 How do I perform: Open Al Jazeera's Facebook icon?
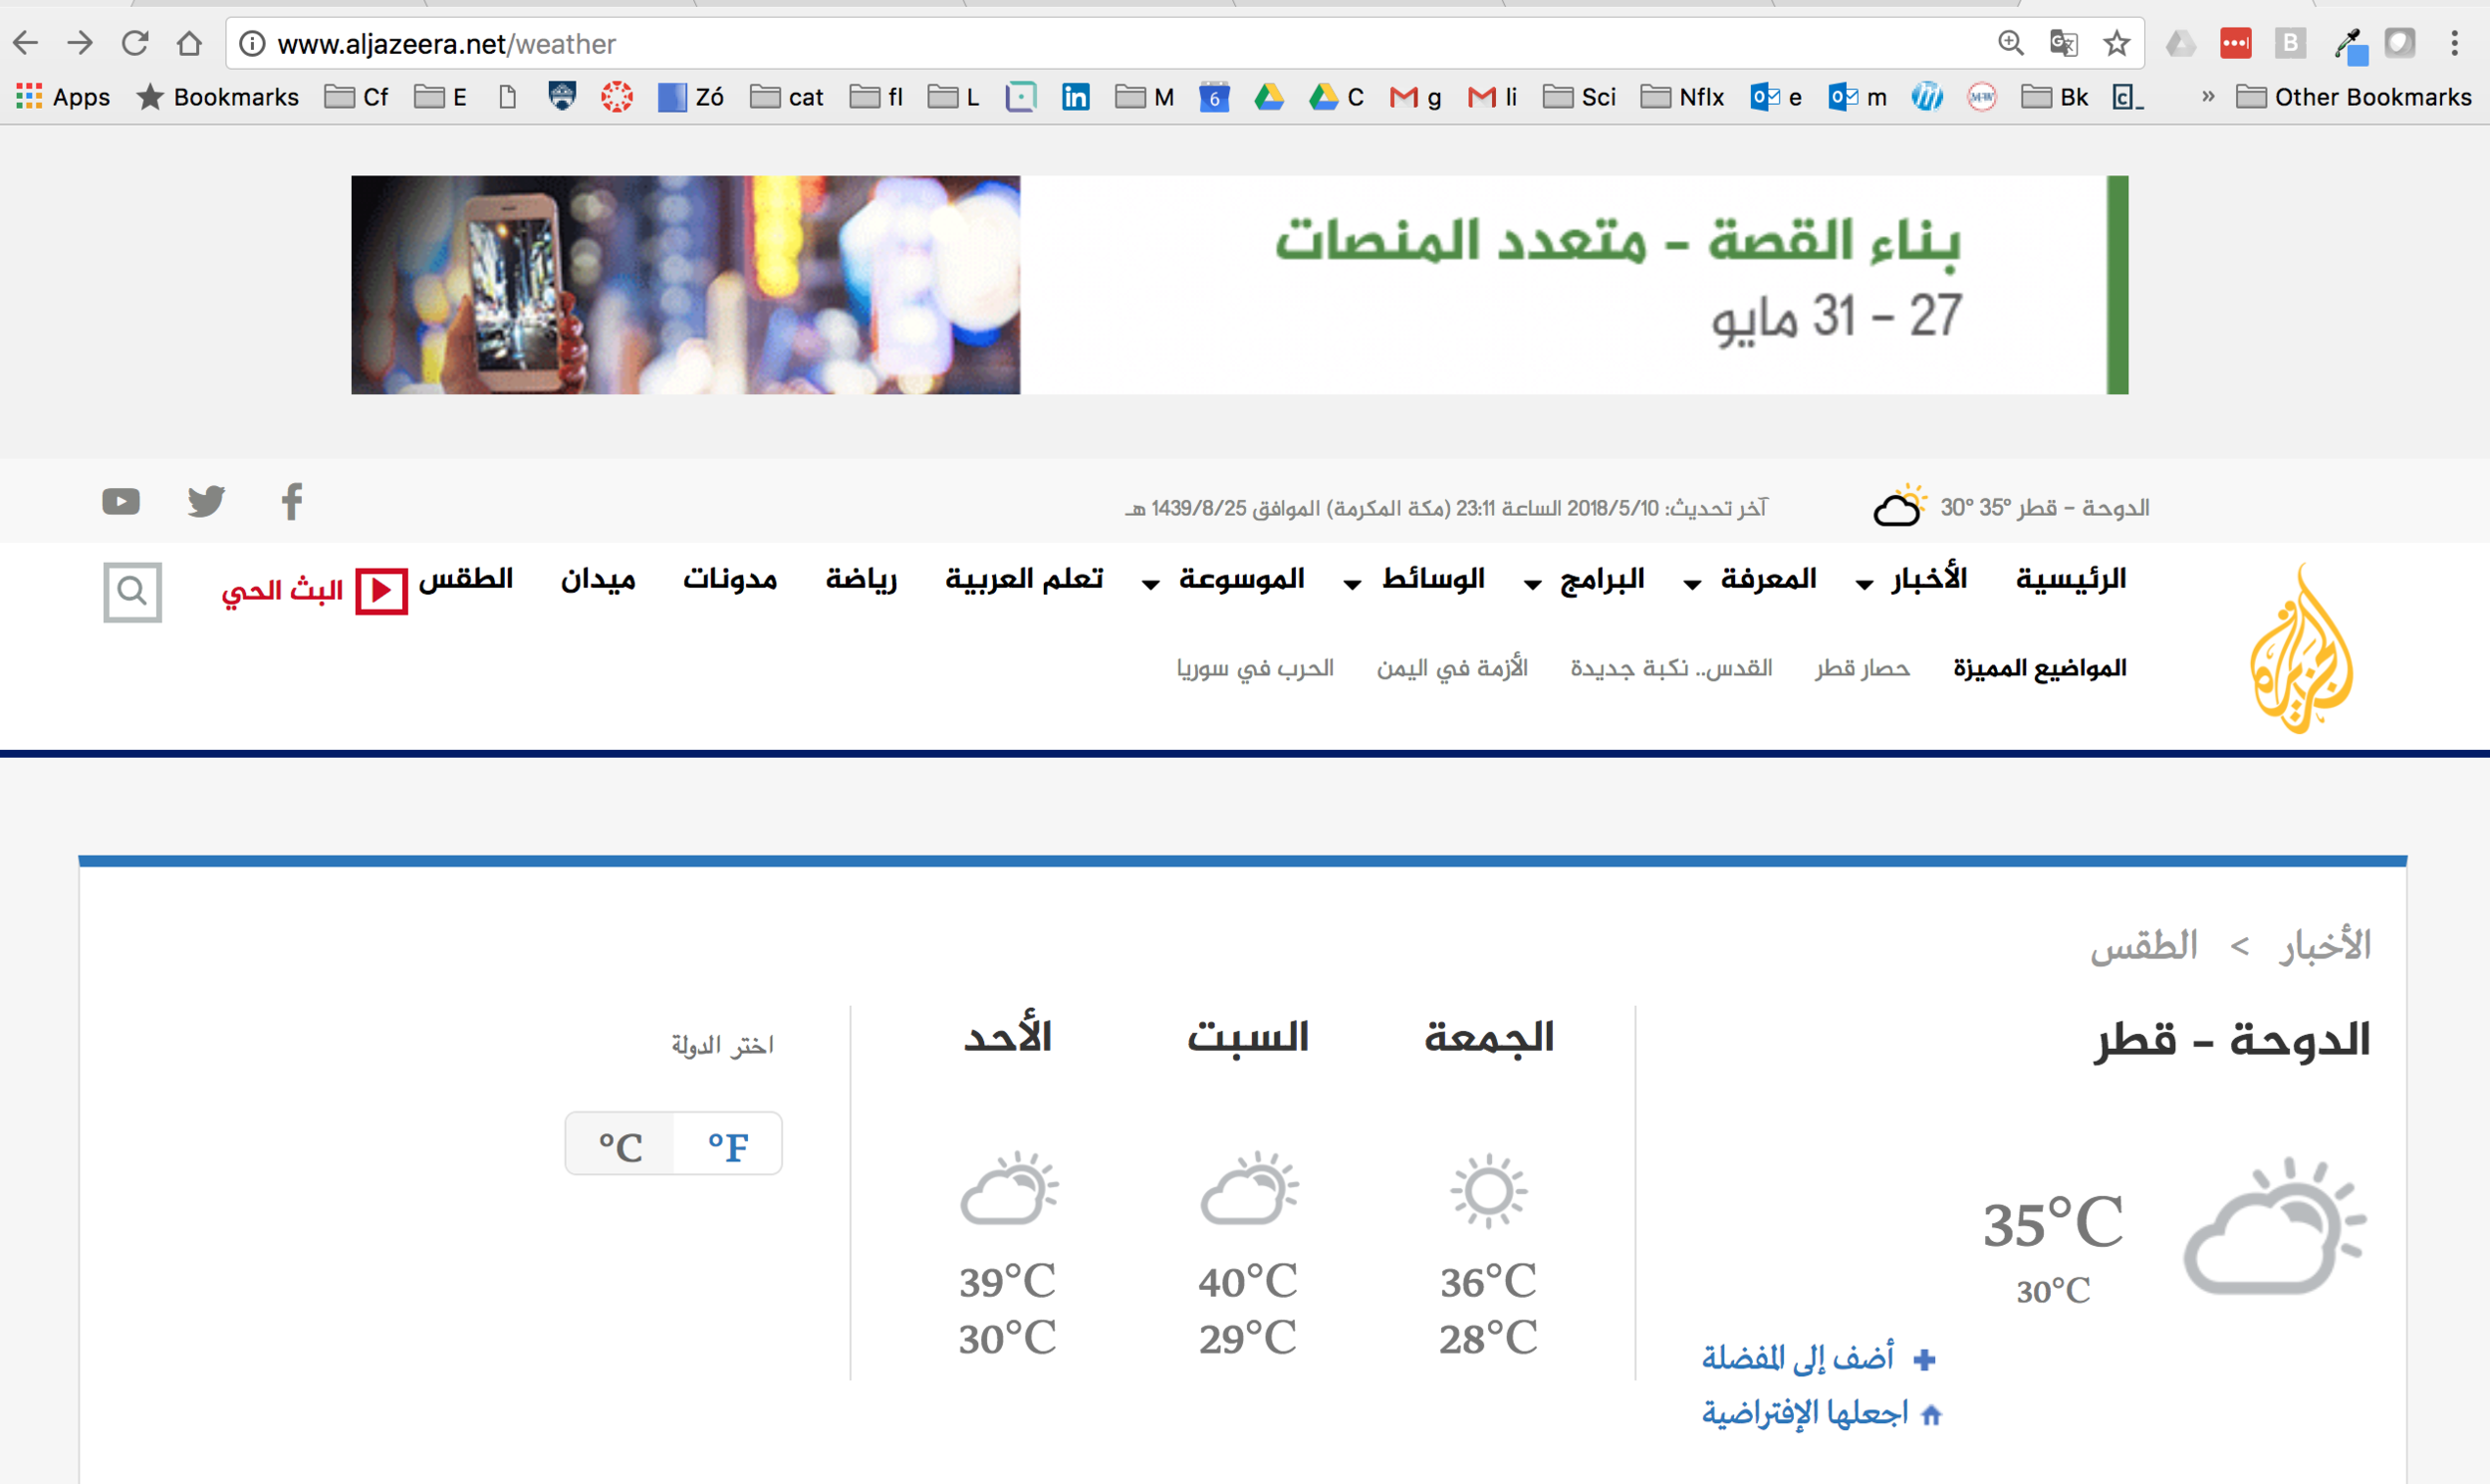[x=291, y=501]
